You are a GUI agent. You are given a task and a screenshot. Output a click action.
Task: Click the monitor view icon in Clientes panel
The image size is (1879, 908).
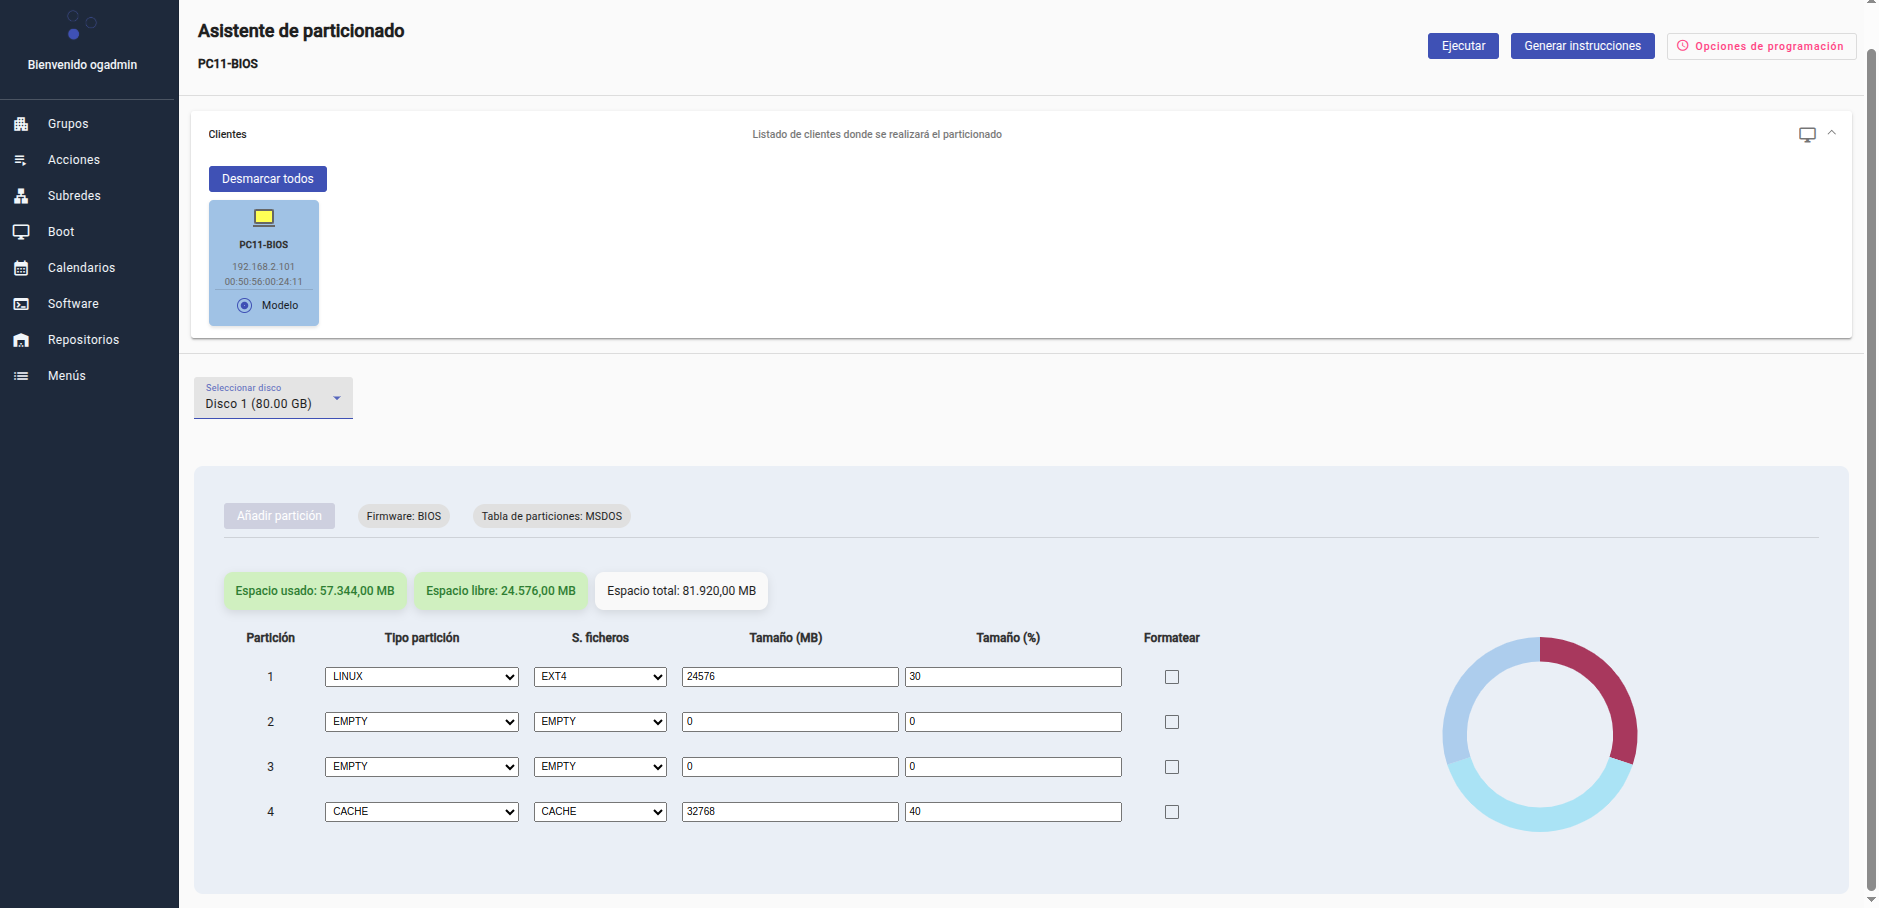[x=1807, y=135]
